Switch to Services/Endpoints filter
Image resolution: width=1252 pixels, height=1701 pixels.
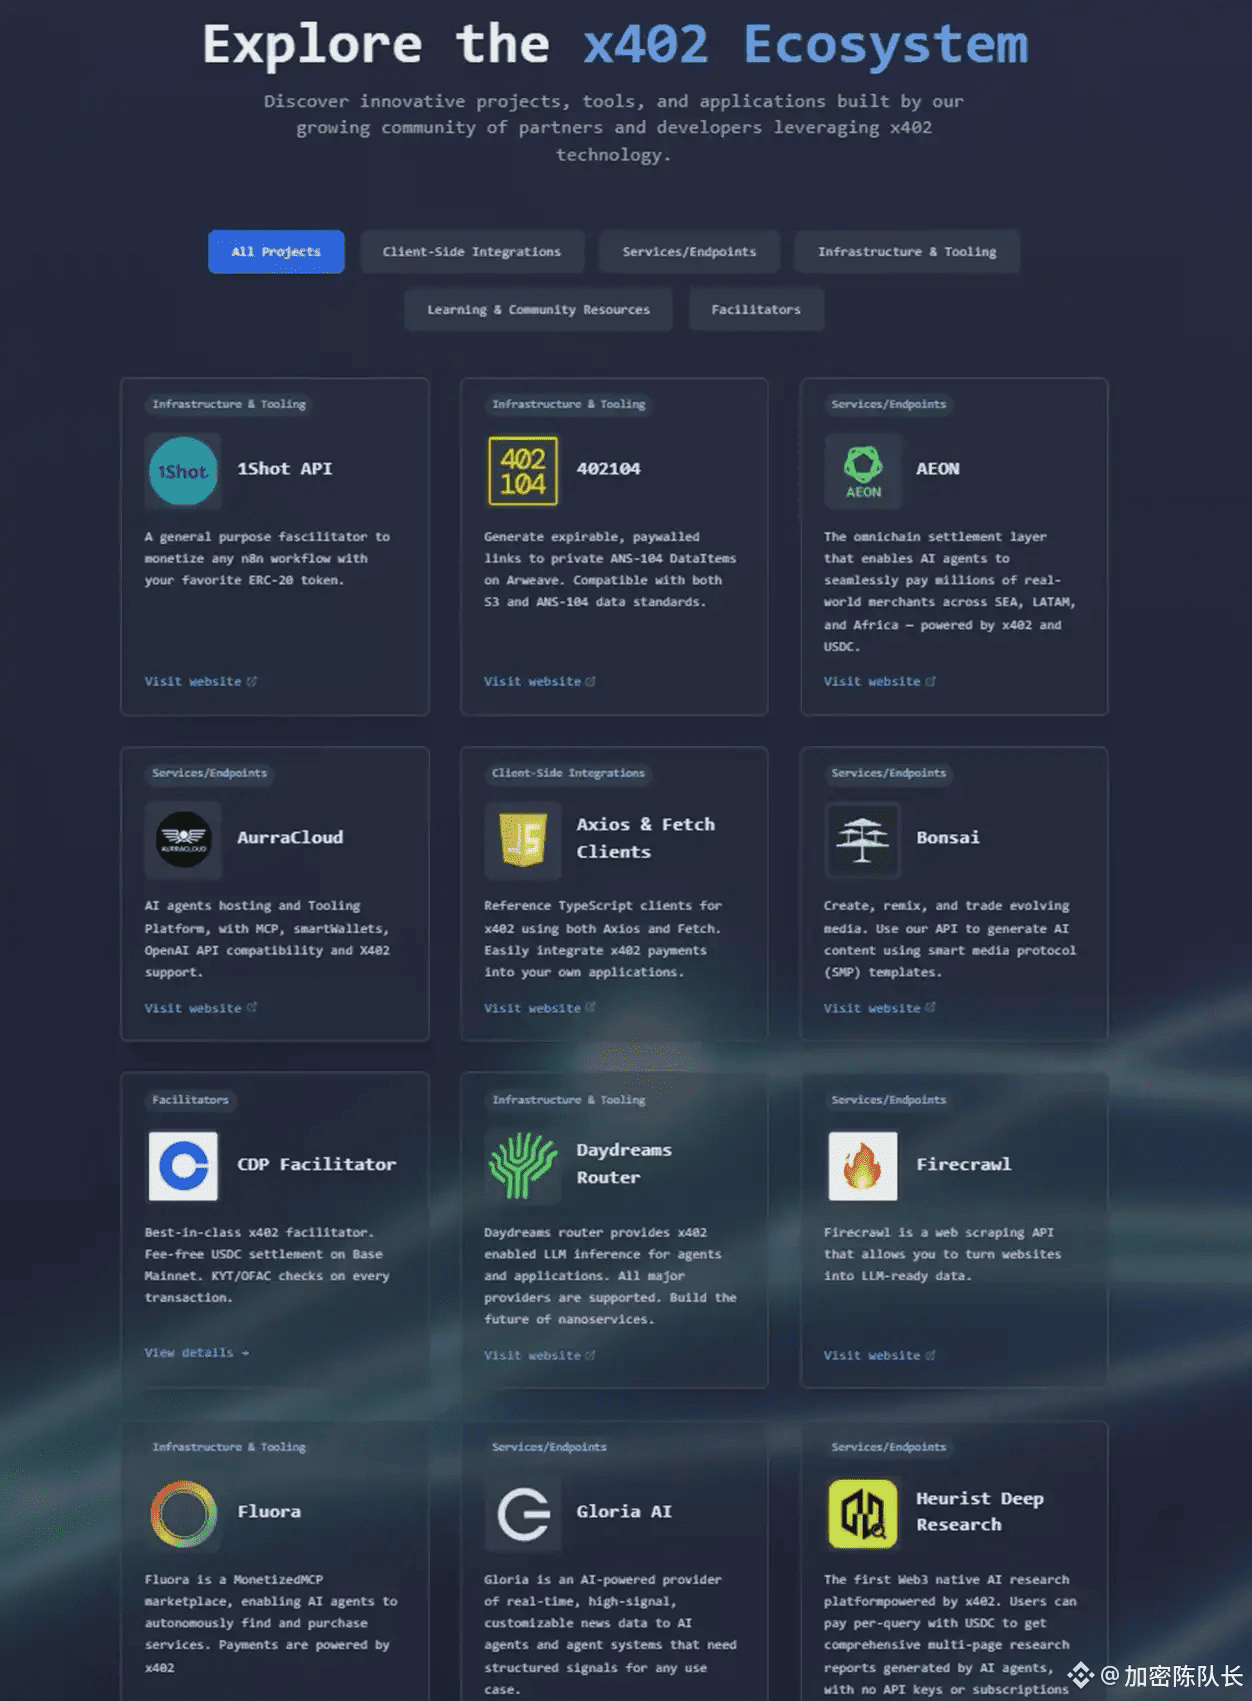click(x=689, y=252)
